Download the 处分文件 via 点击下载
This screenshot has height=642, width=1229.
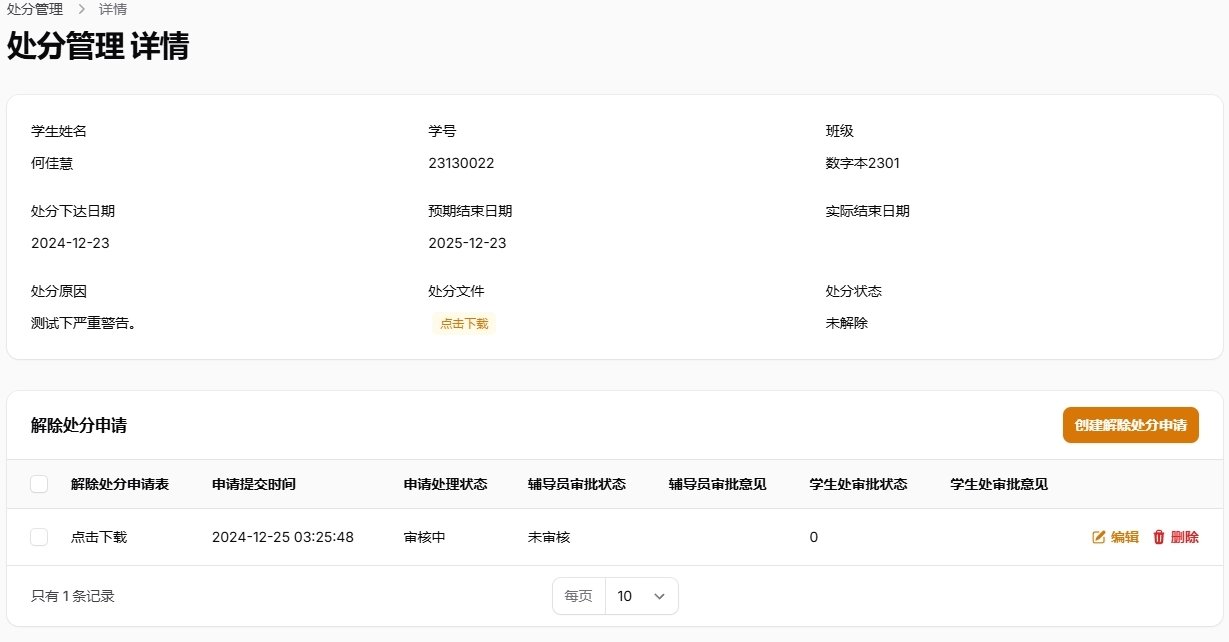coord(463,323)
